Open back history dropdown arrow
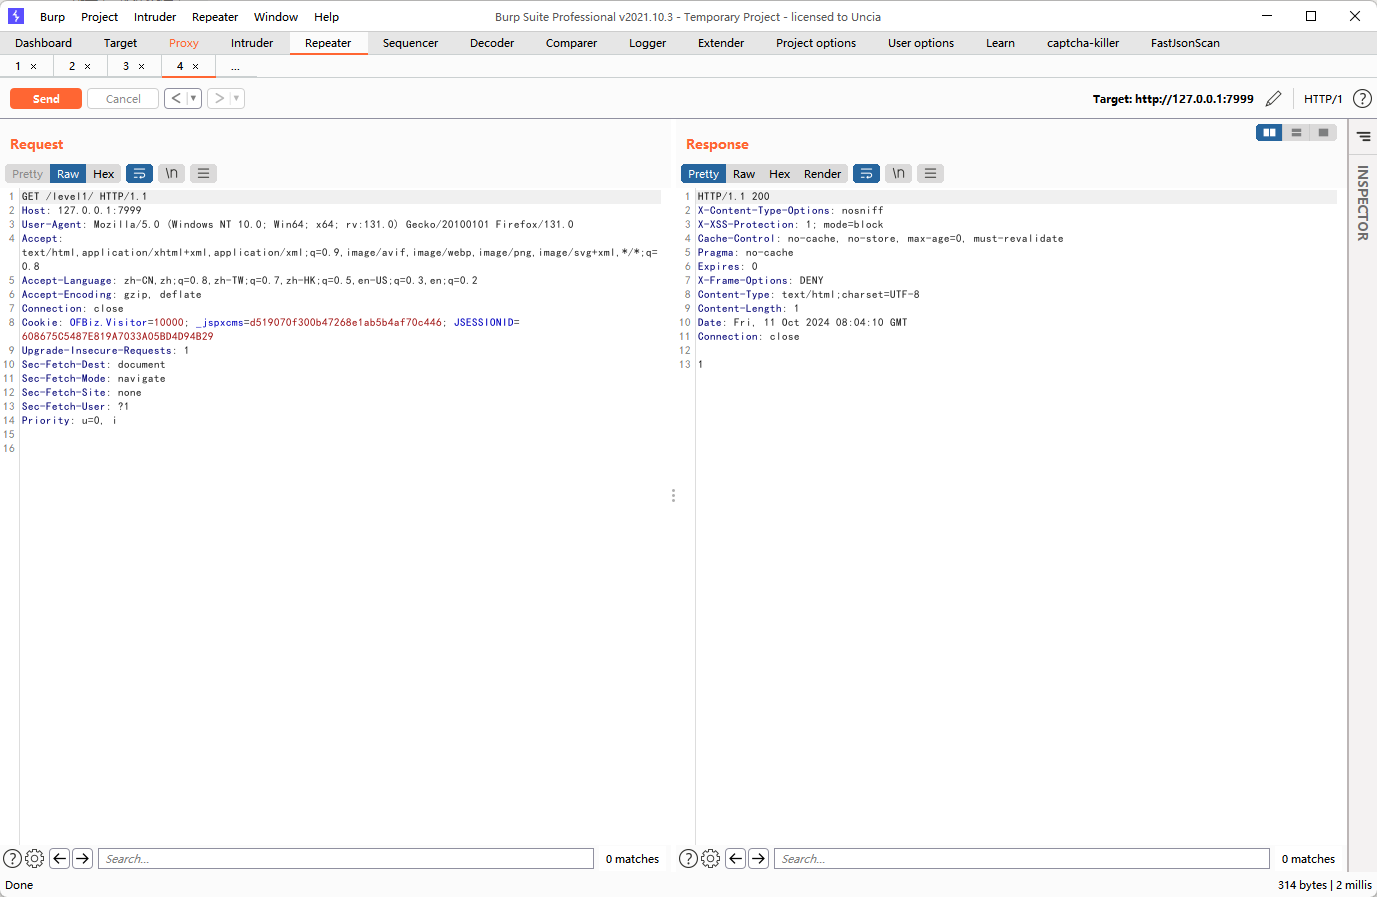The height and width of the screenshot is (897, 1377). (x=194, y=98)
